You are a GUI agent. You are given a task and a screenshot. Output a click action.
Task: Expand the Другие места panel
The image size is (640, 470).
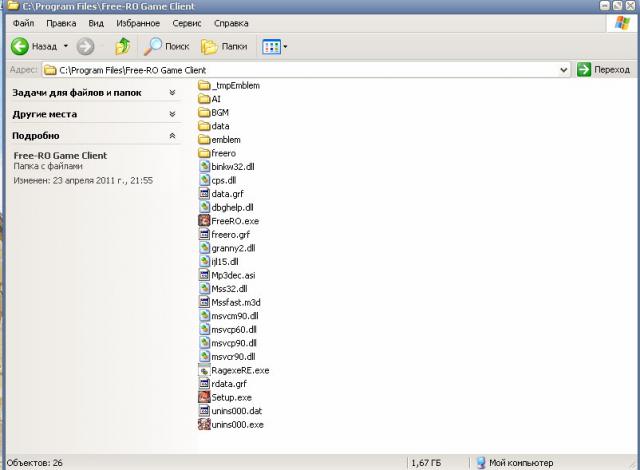click(172, 114)
